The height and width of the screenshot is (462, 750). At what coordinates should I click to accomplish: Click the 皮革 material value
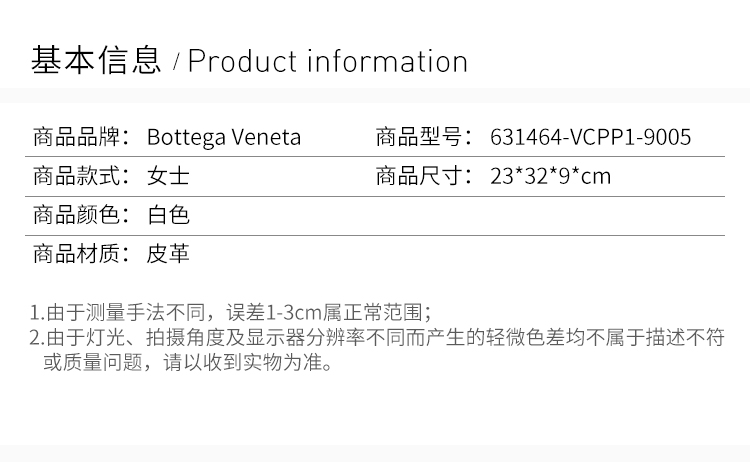coord(168,253)
